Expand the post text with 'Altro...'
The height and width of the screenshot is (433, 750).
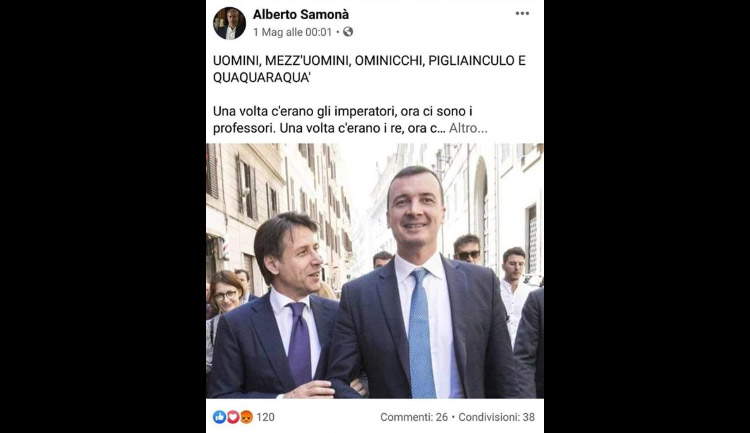[468, 128]
